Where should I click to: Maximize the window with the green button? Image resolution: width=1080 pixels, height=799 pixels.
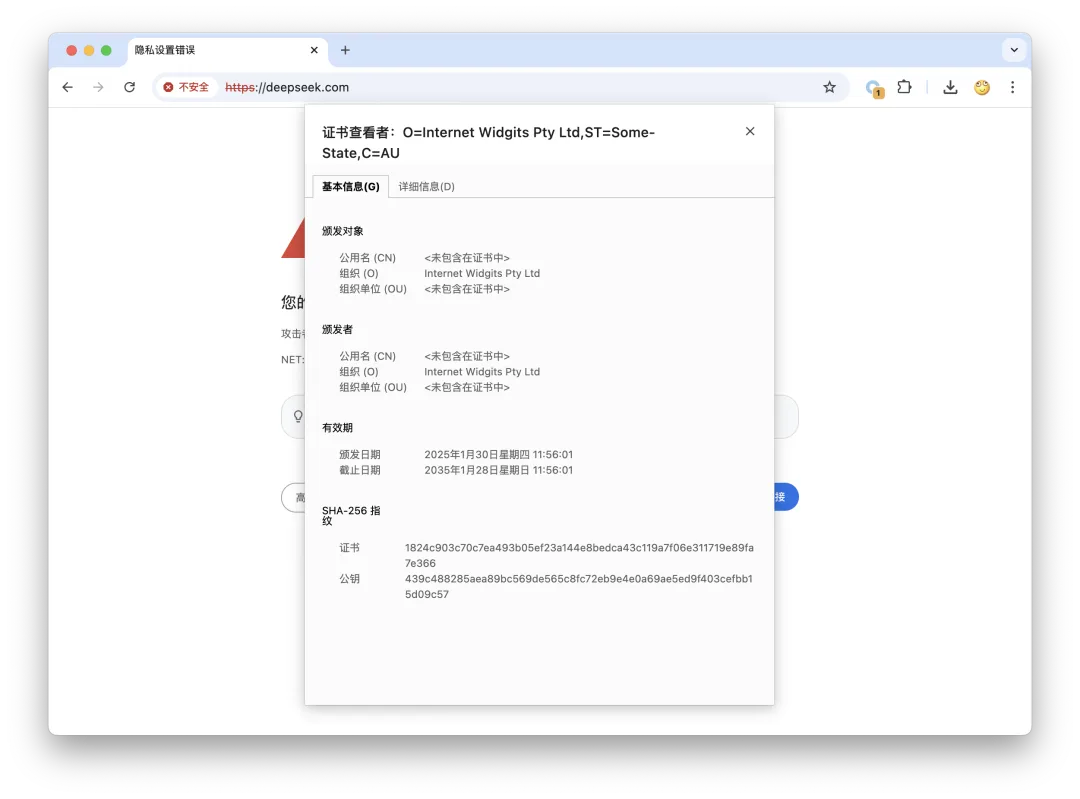click(x=106, y=50)
